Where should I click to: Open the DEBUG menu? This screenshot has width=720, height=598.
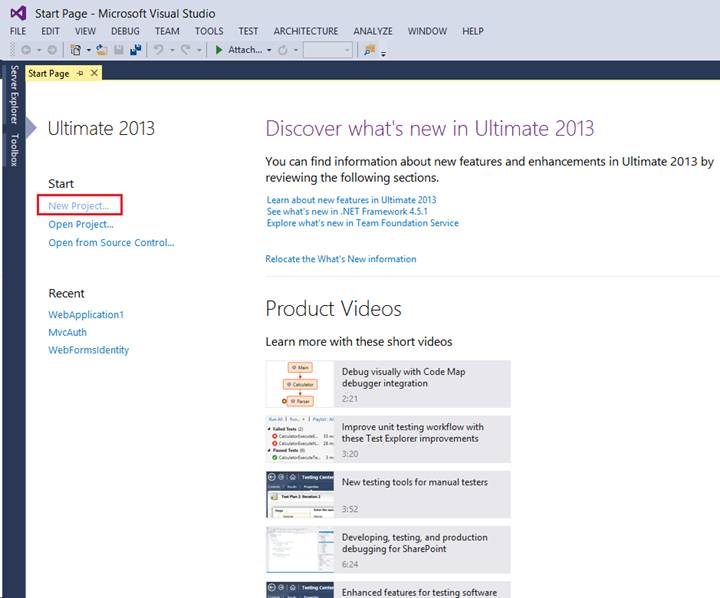point(125,31)
